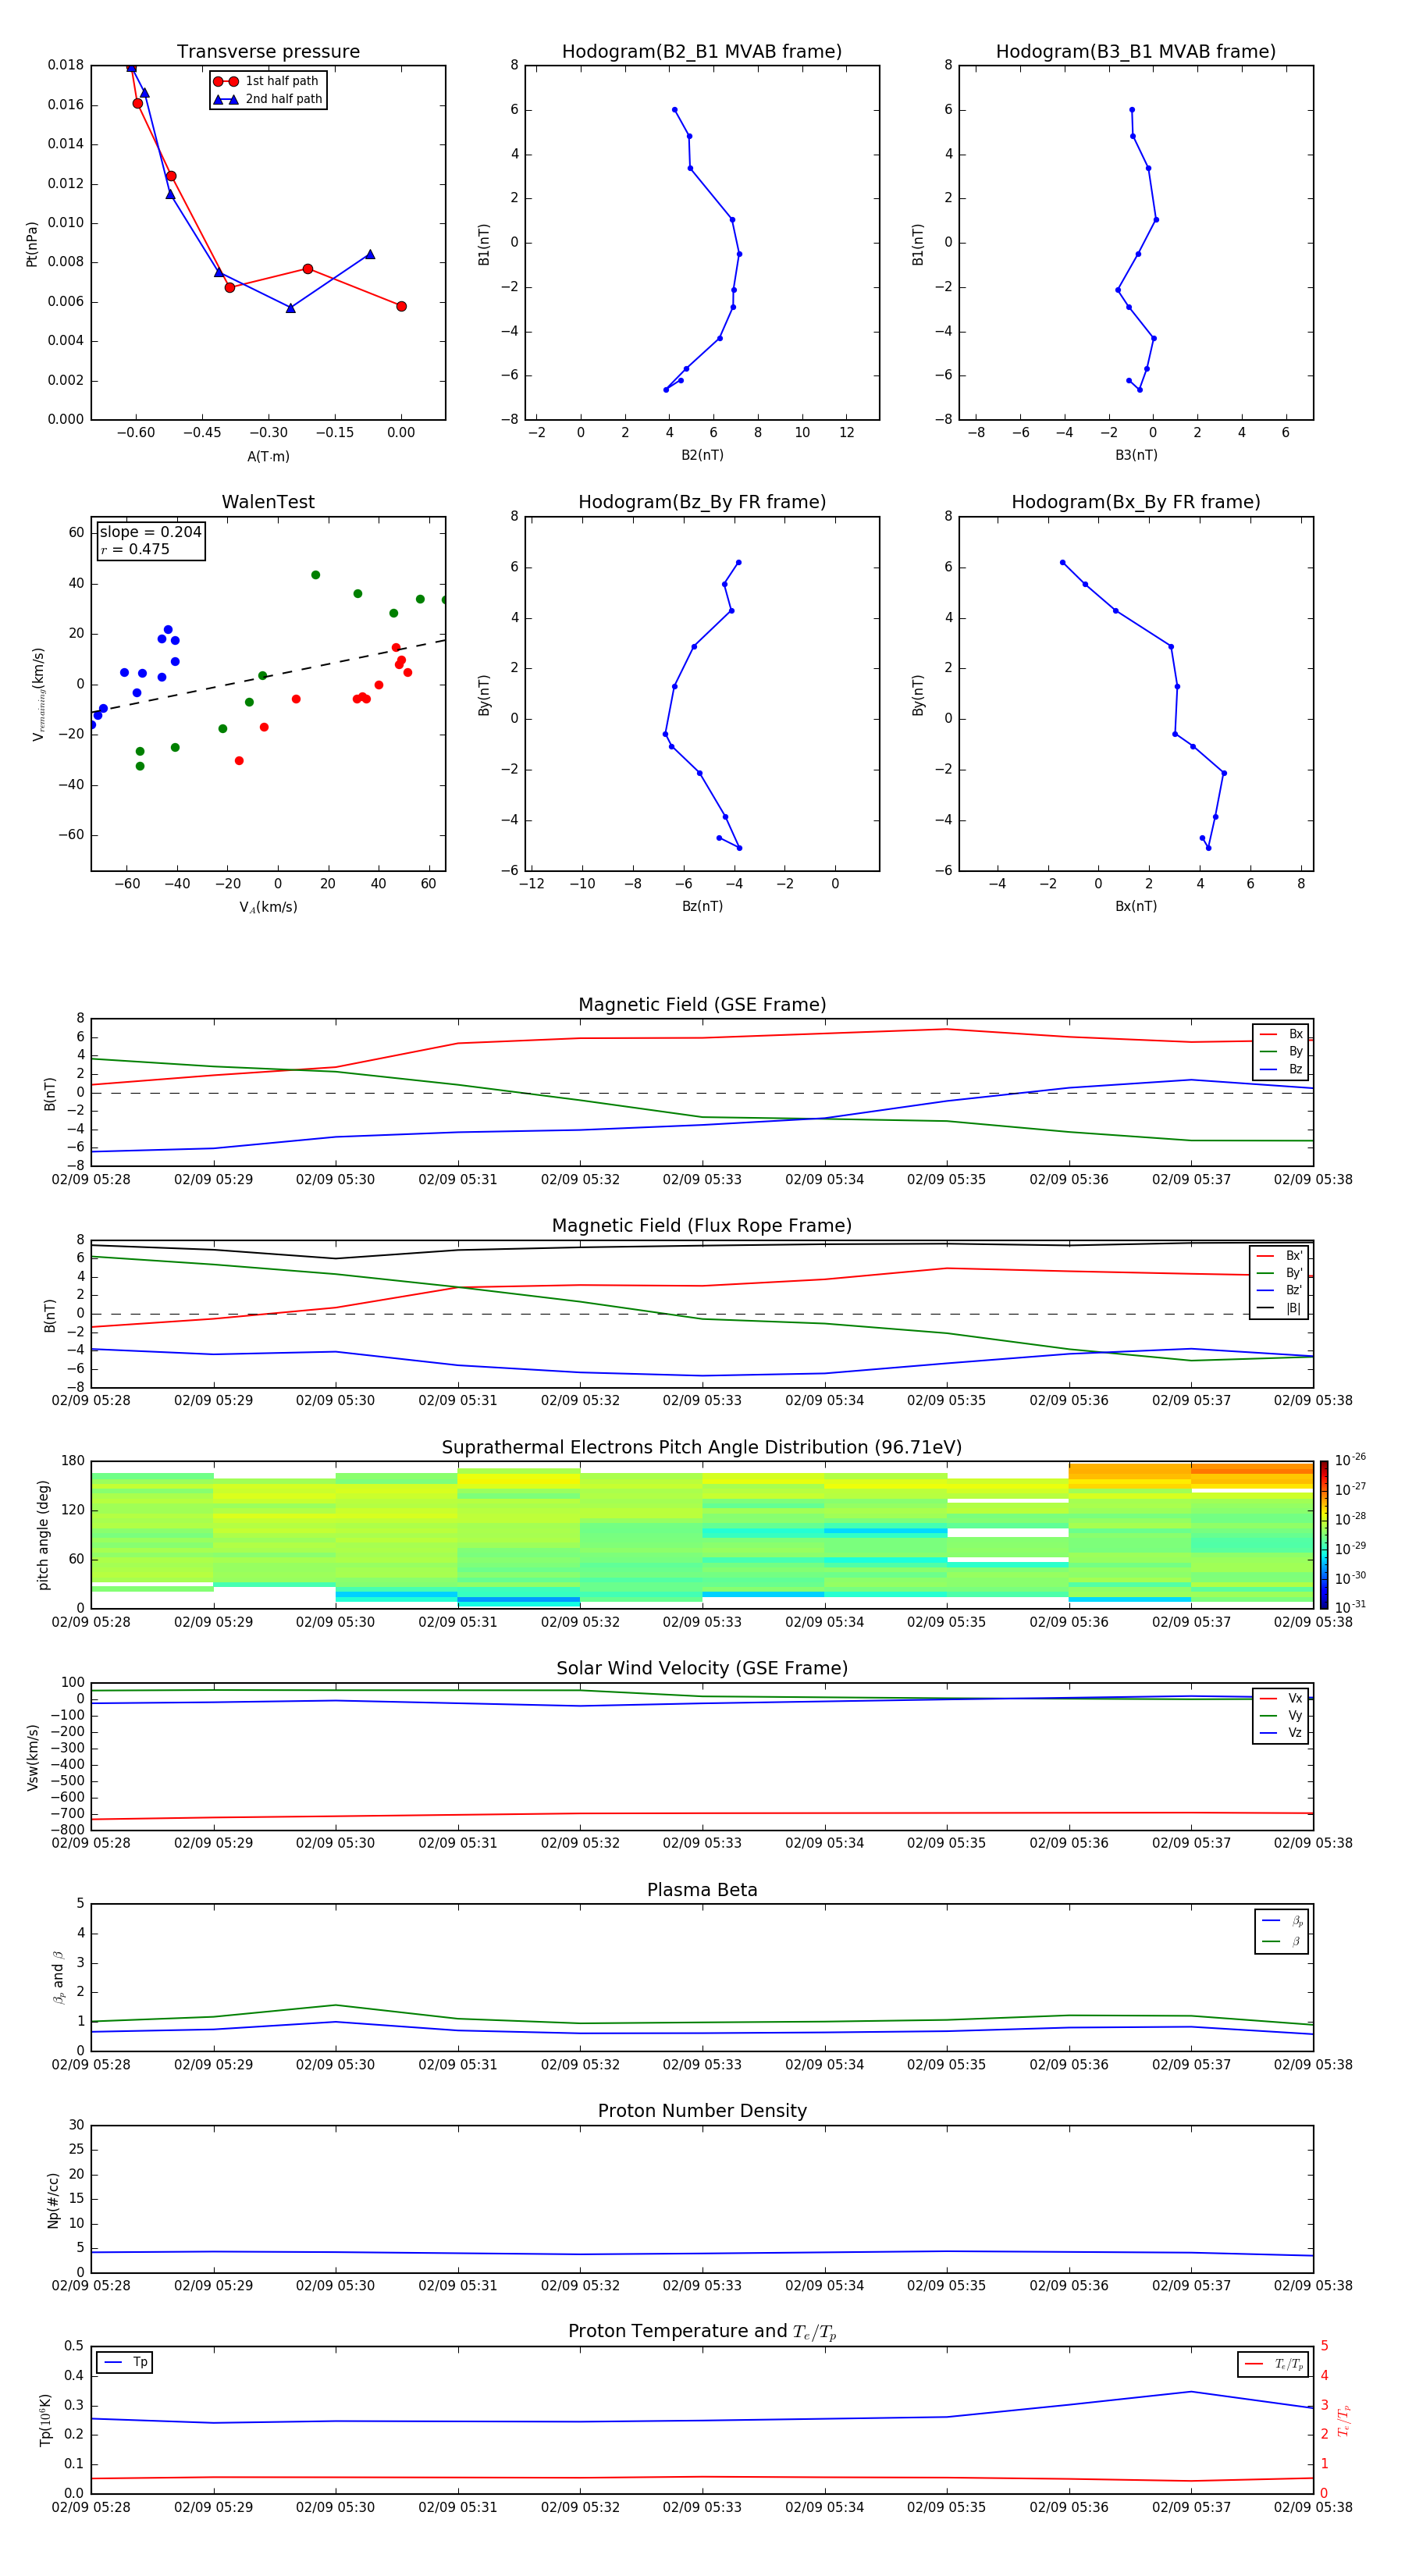
Task: Select 'Bx' in the GSE Frame legend
Action: point(1281,1034)
